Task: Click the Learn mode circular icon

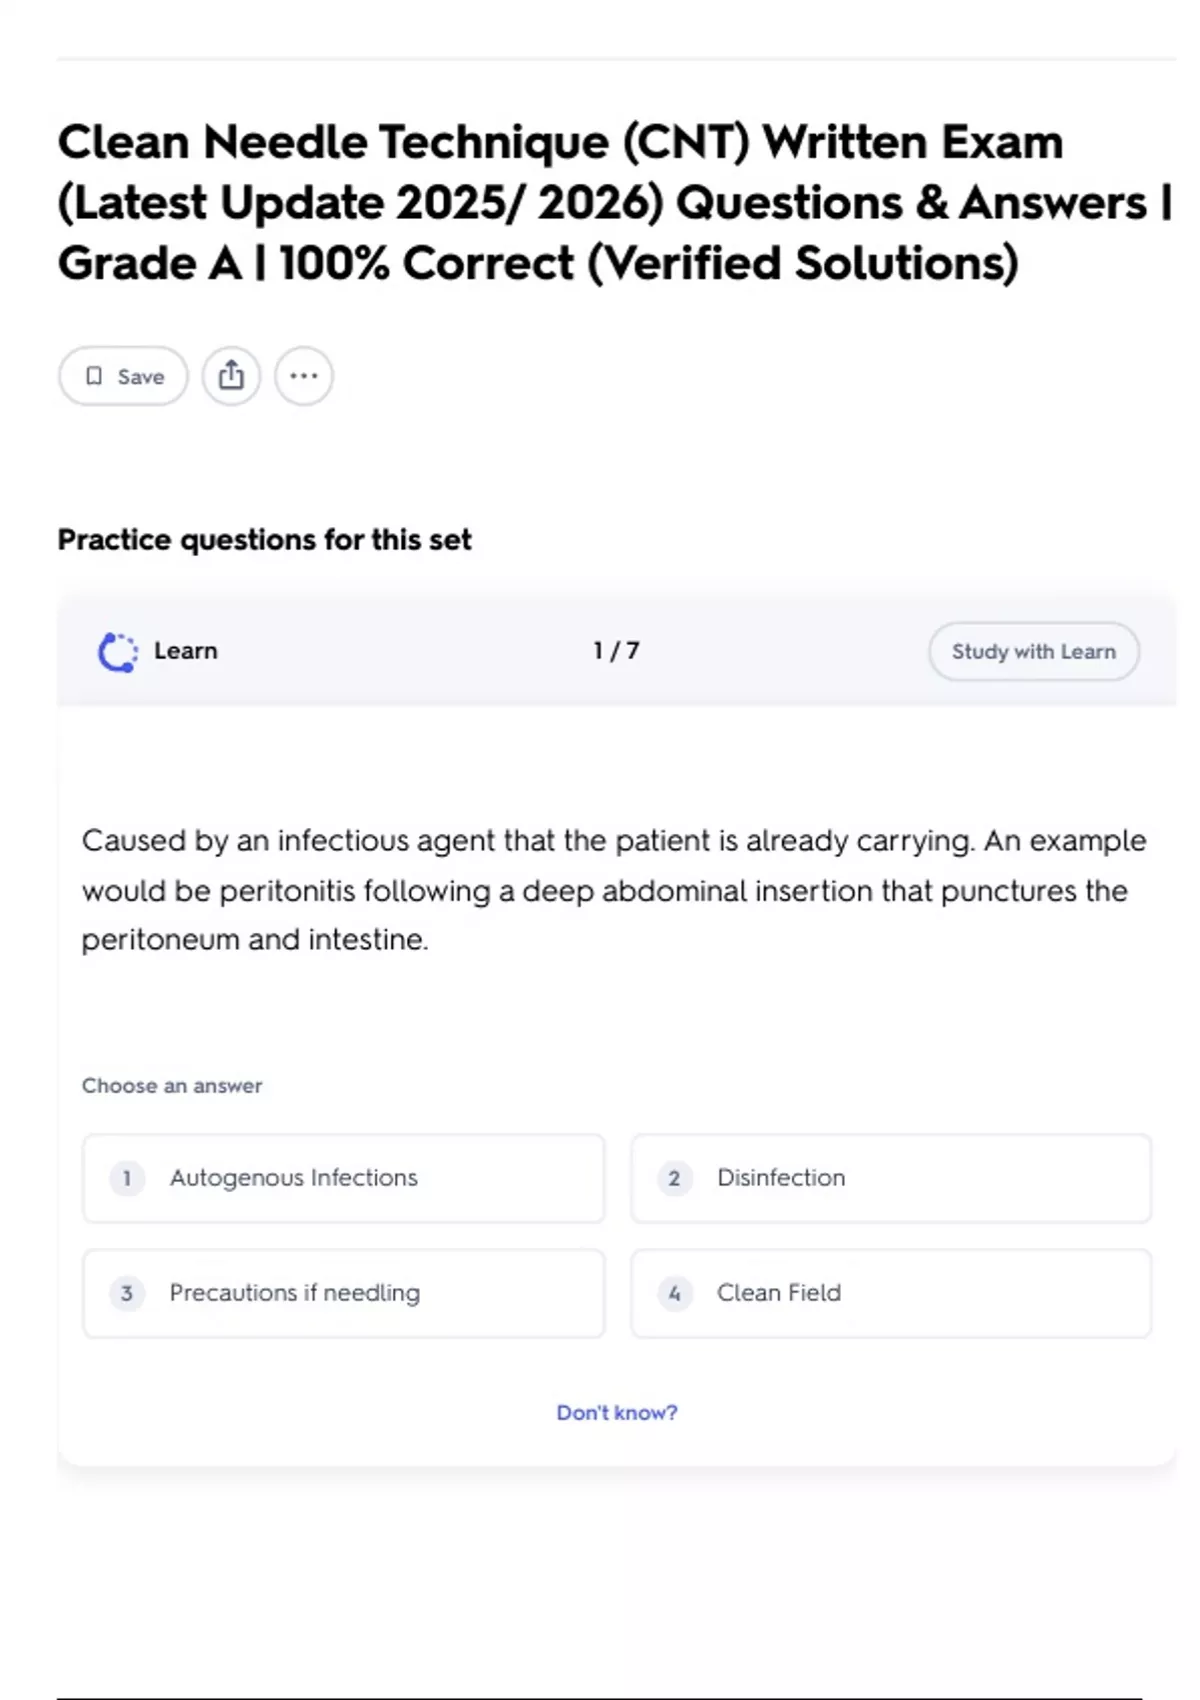Action: 118,652
